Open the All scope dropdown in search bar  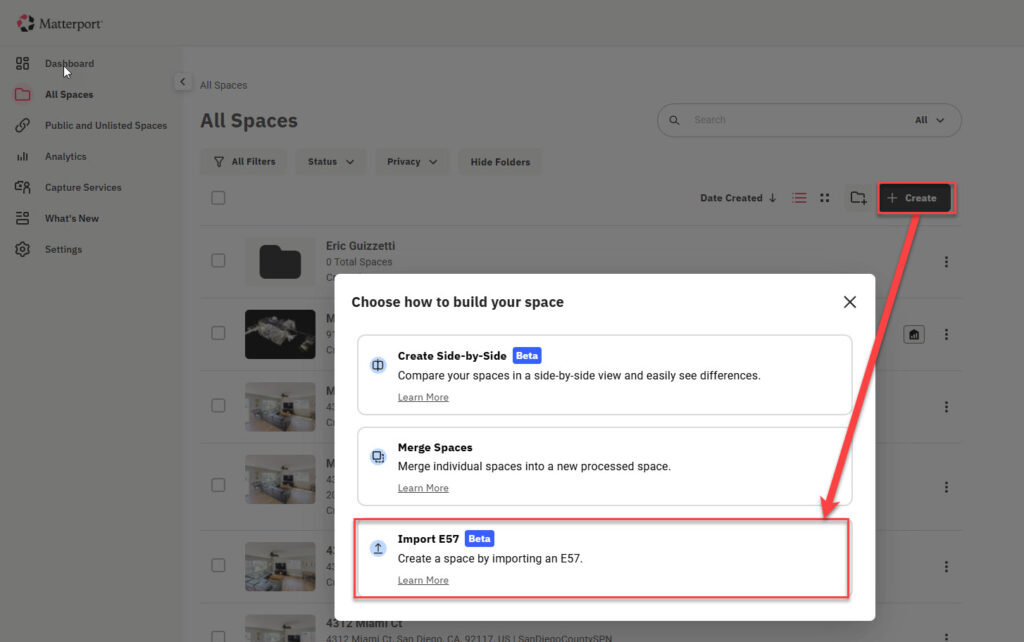(x=928, y=119)
